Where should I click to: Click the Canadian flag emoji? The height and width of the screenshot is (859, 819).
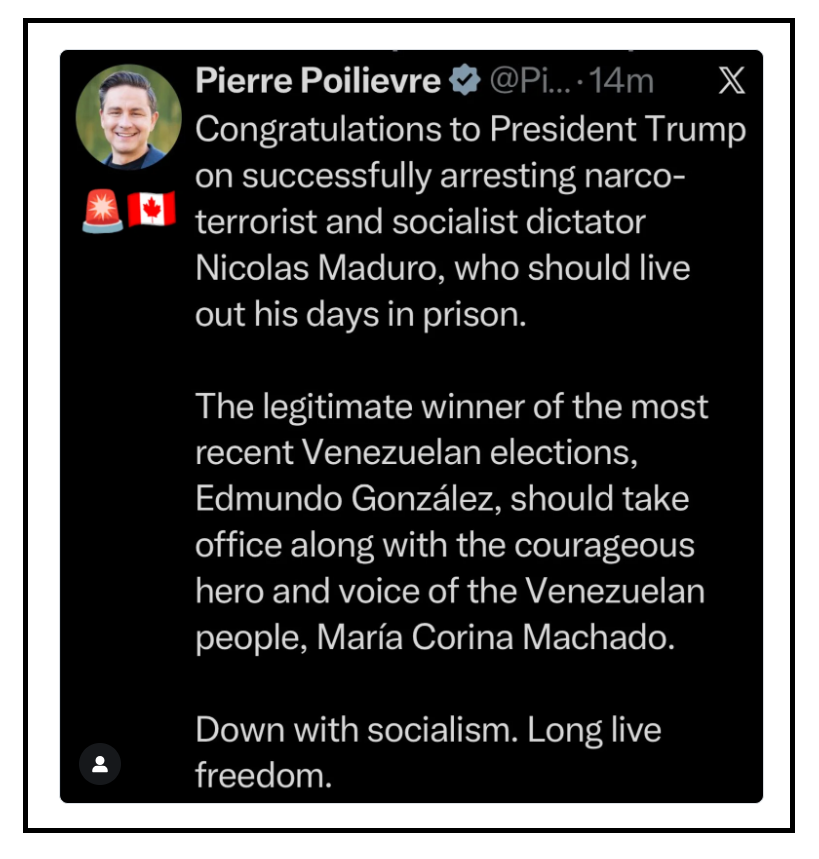coord(151,211)
